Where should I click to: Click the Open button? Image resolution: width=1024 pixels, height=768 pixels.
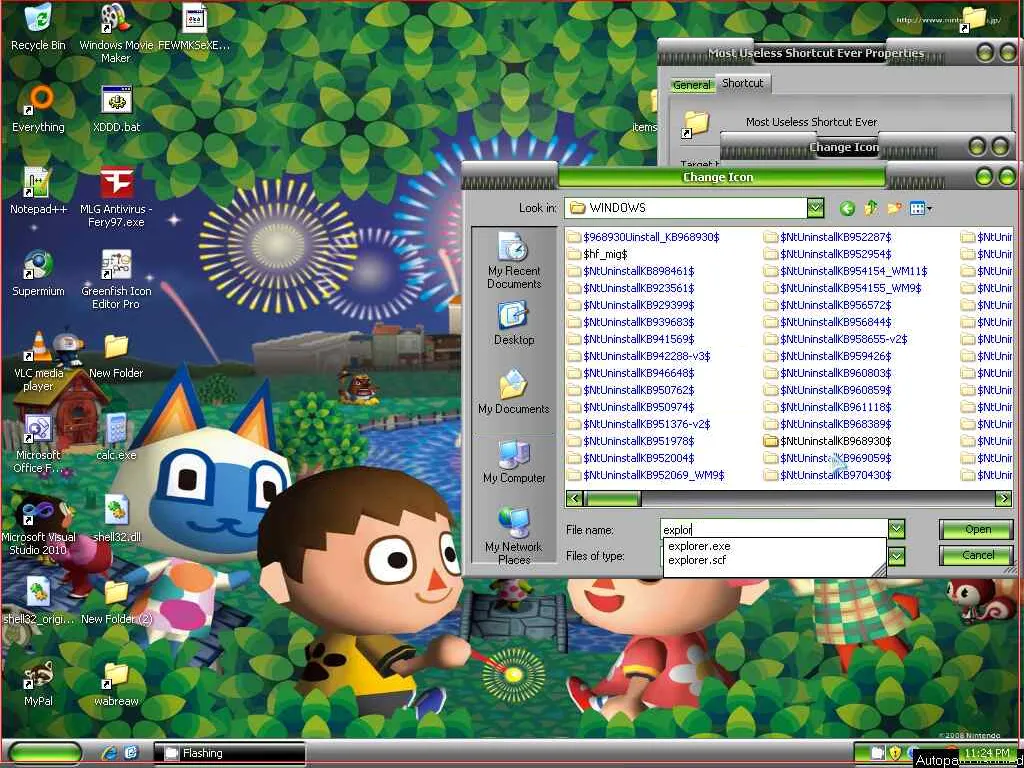(977, 530)
